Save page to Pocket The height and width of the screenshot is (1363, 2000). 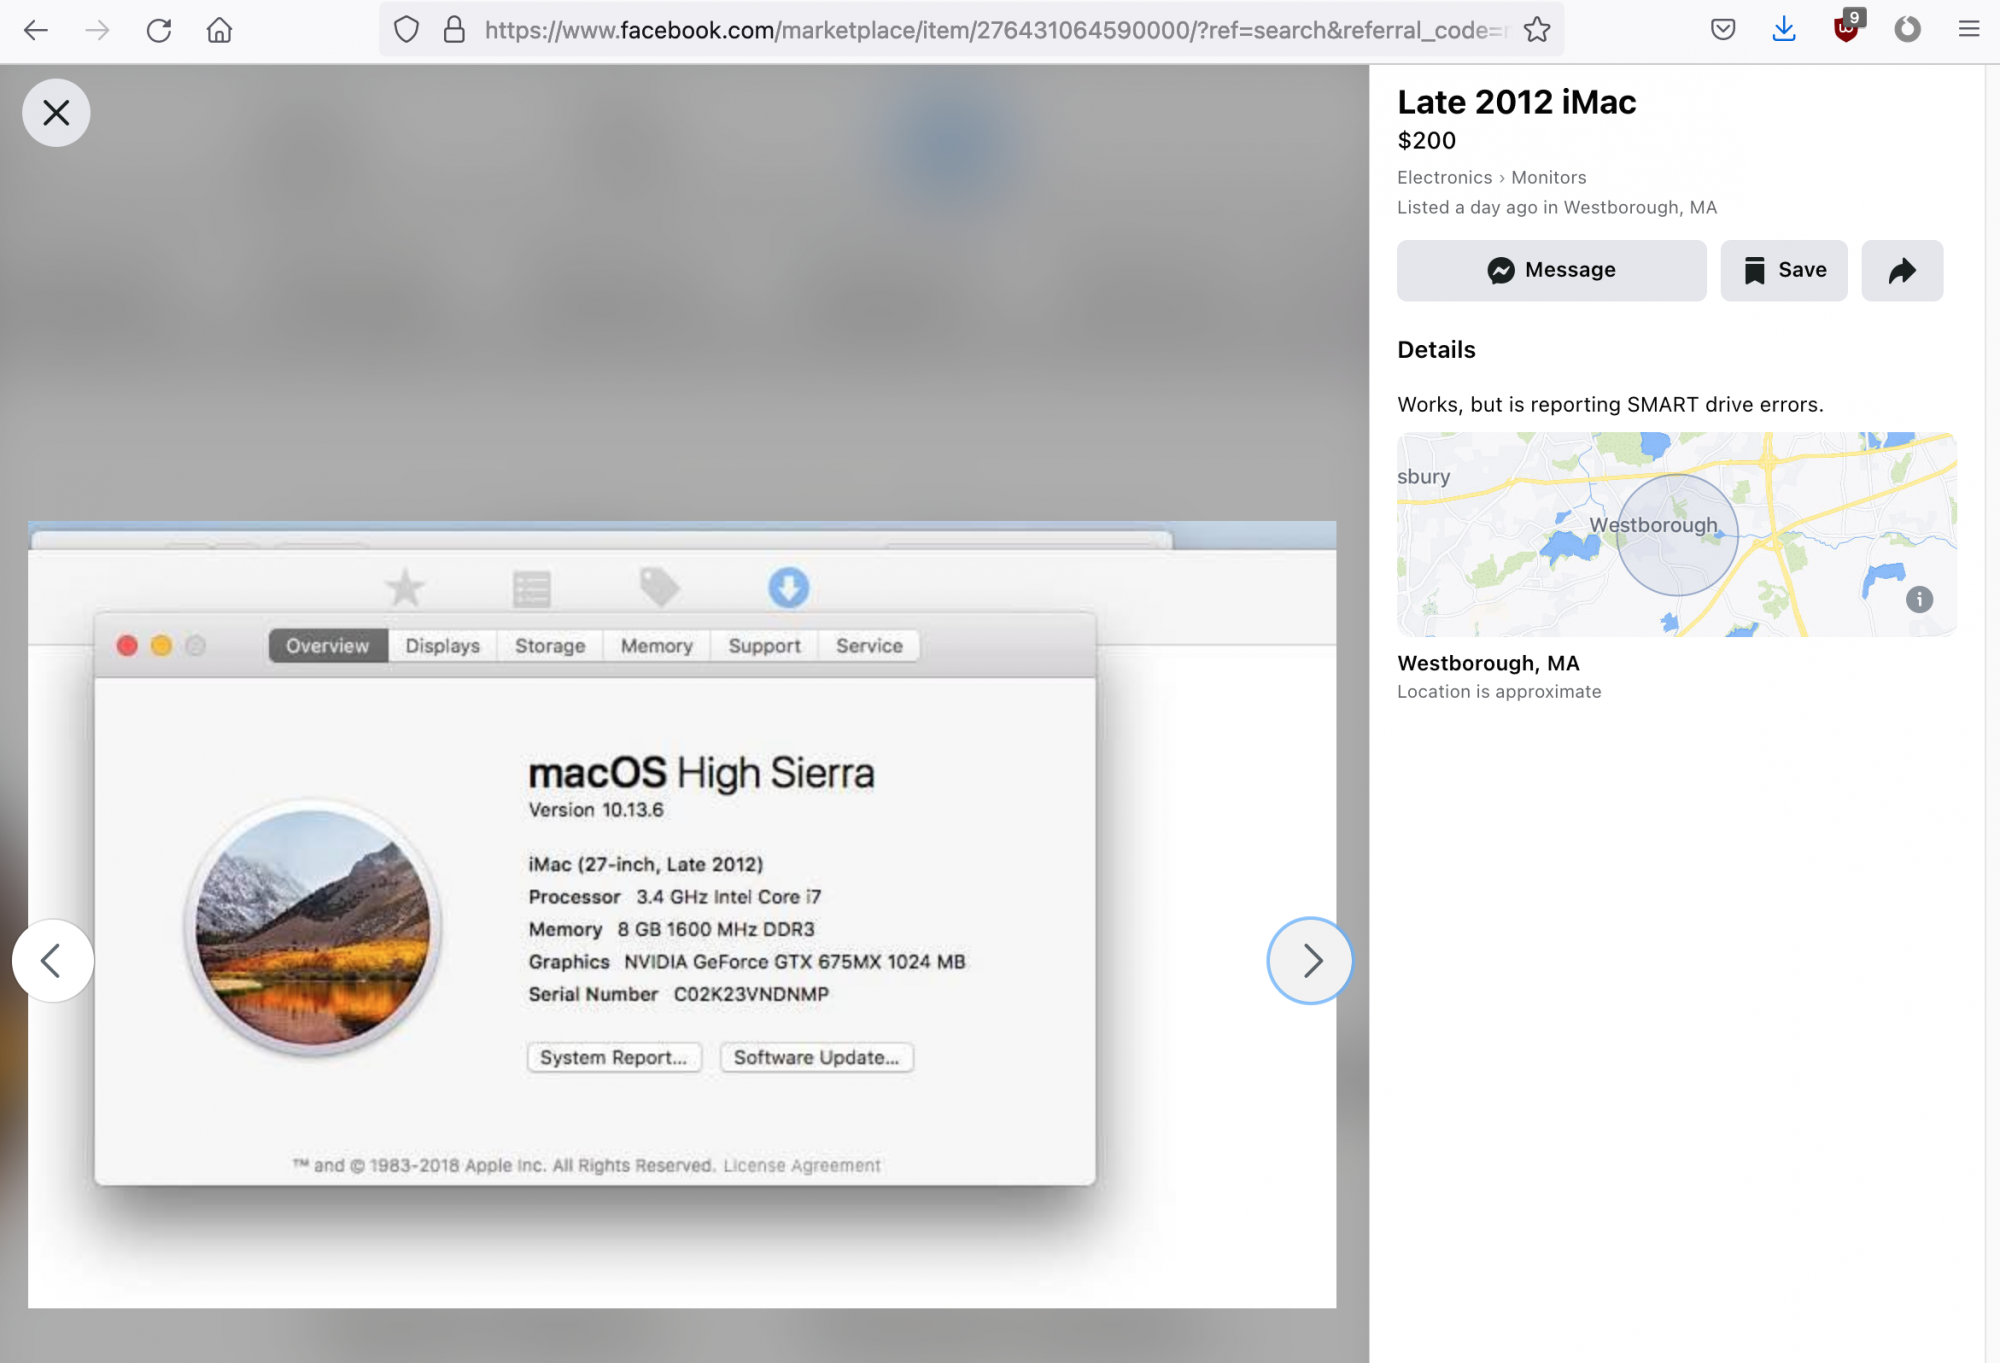(1723, 30)
